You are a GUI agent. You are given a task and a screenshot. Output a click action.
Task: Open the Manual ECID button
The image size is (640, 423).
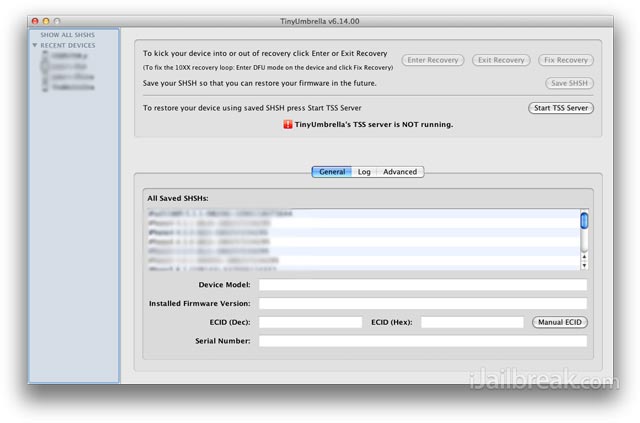pyautogui.click(x=560, y=322)
